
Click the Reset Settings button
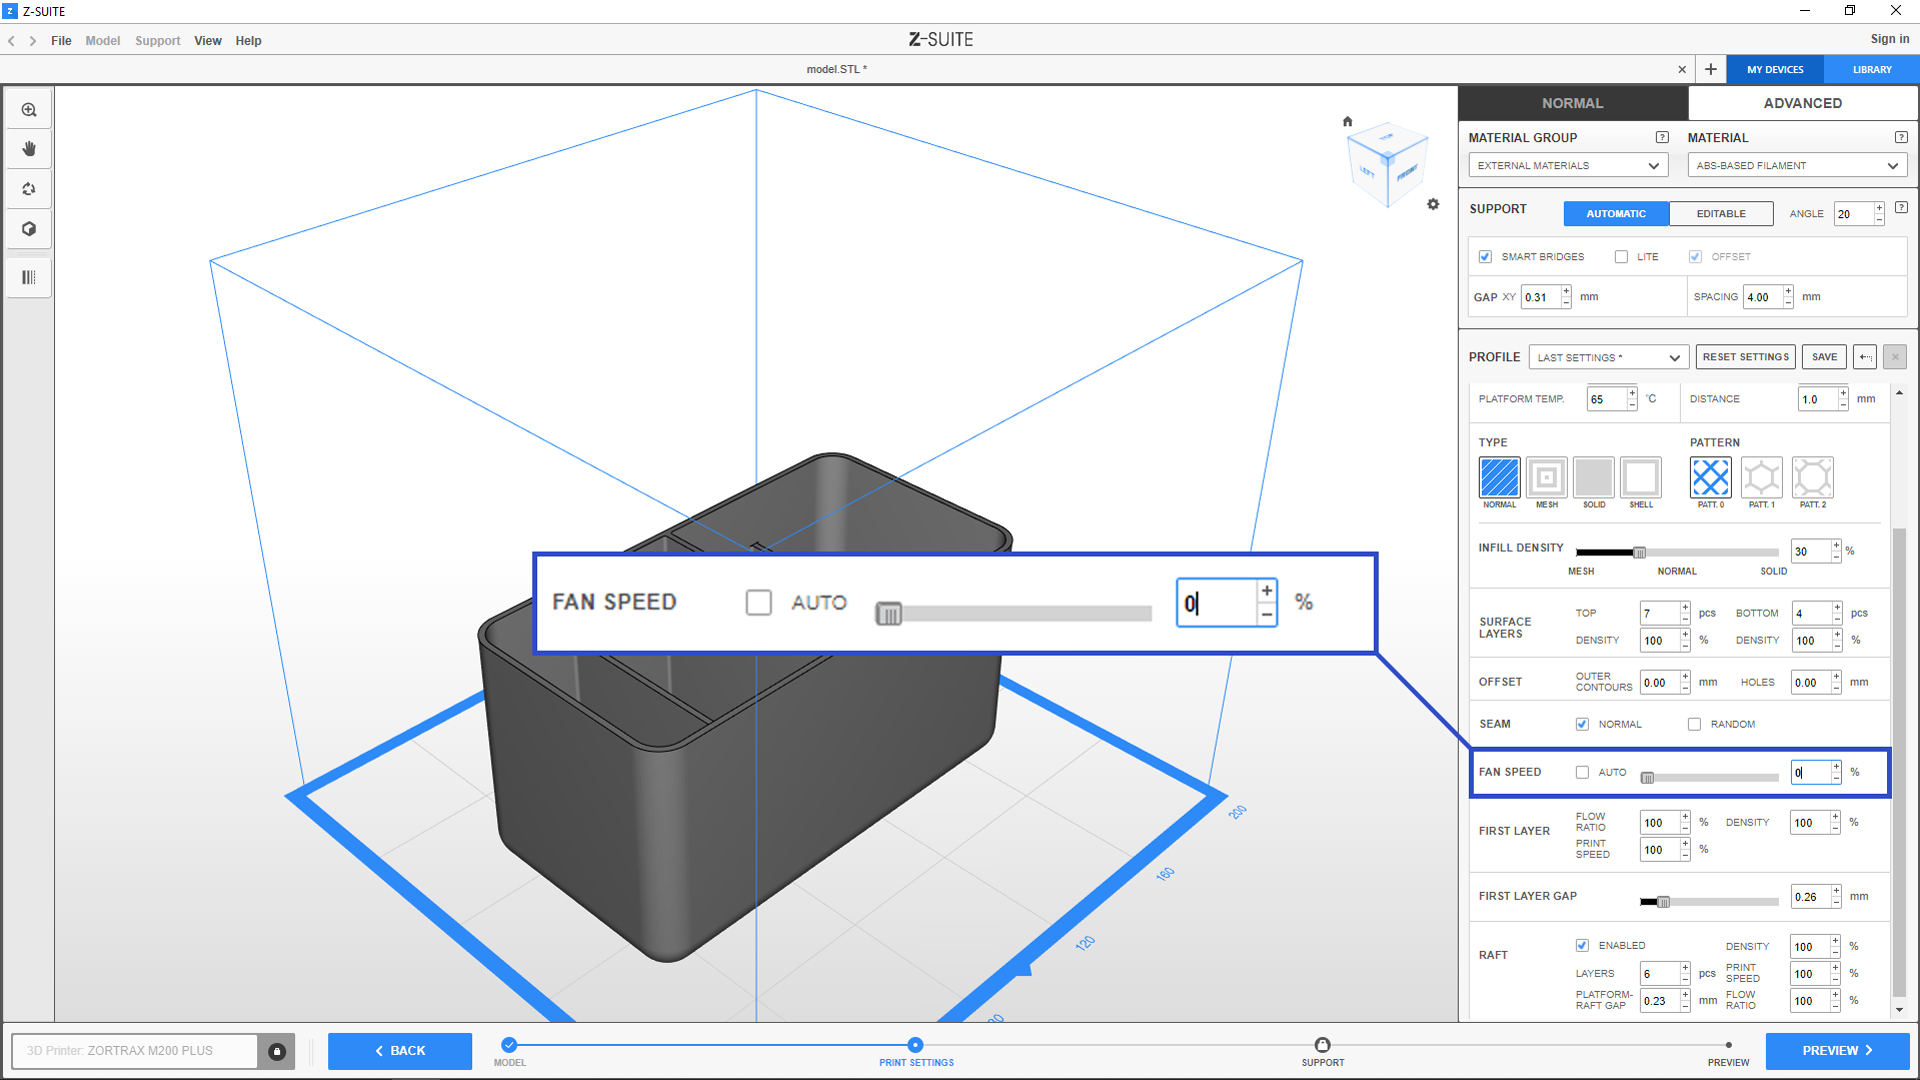tap(1745, 357)
